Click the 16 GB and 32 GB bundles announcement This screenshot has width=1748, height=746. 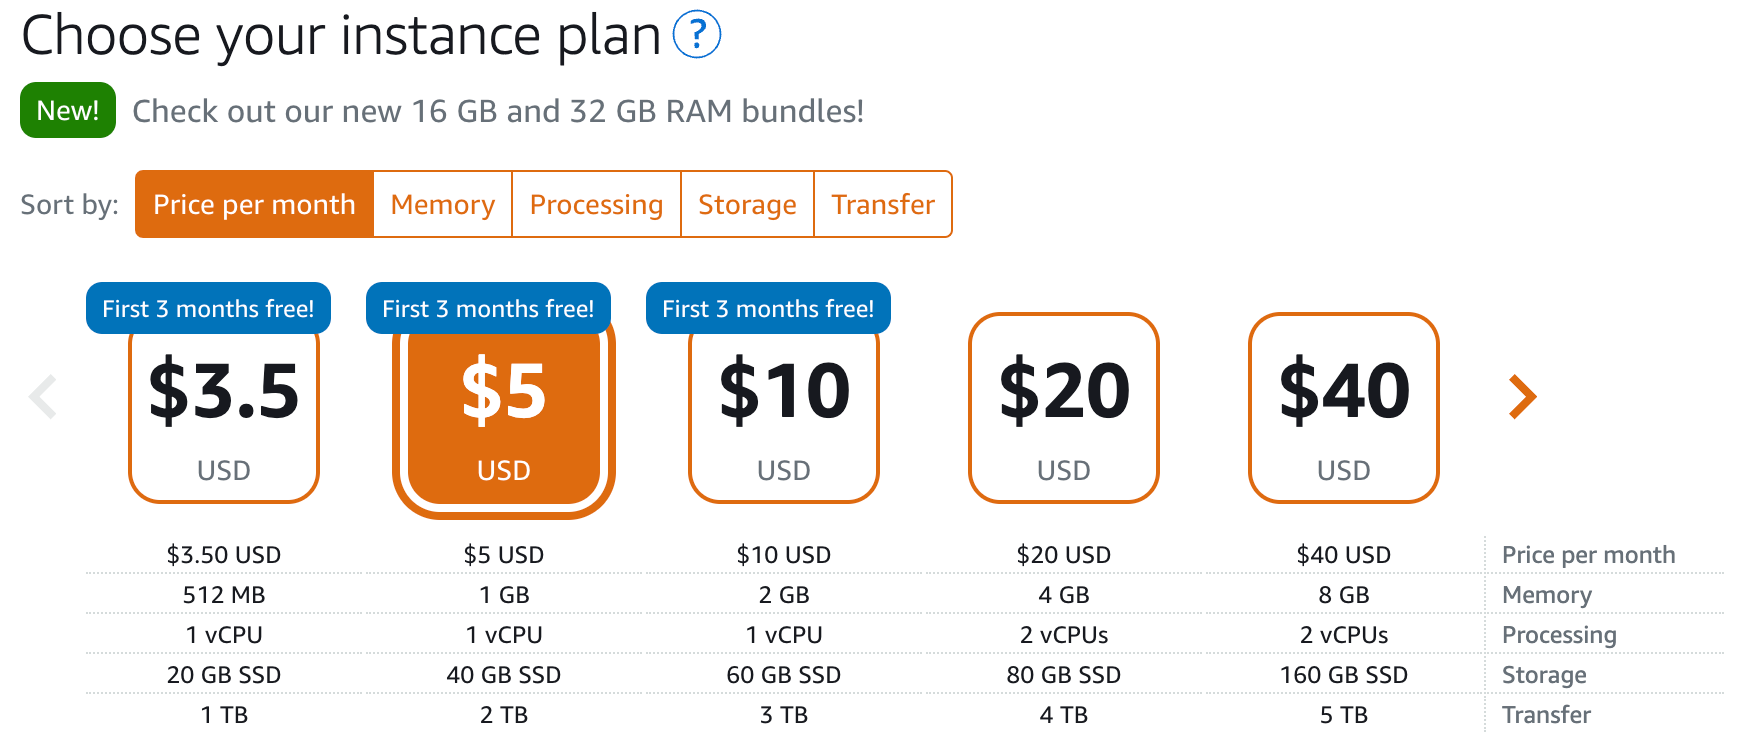tap(498, 111)
